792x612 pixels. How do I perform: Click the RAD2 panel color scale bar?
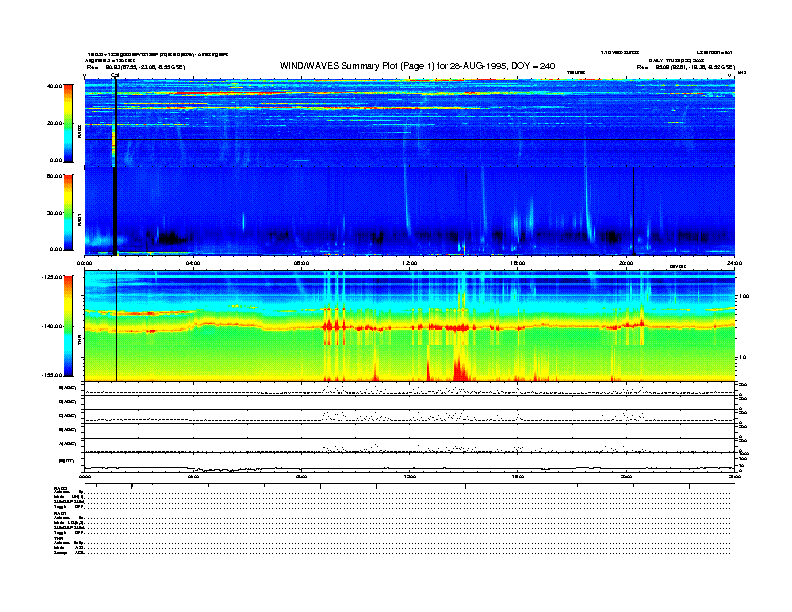[68, 123]
